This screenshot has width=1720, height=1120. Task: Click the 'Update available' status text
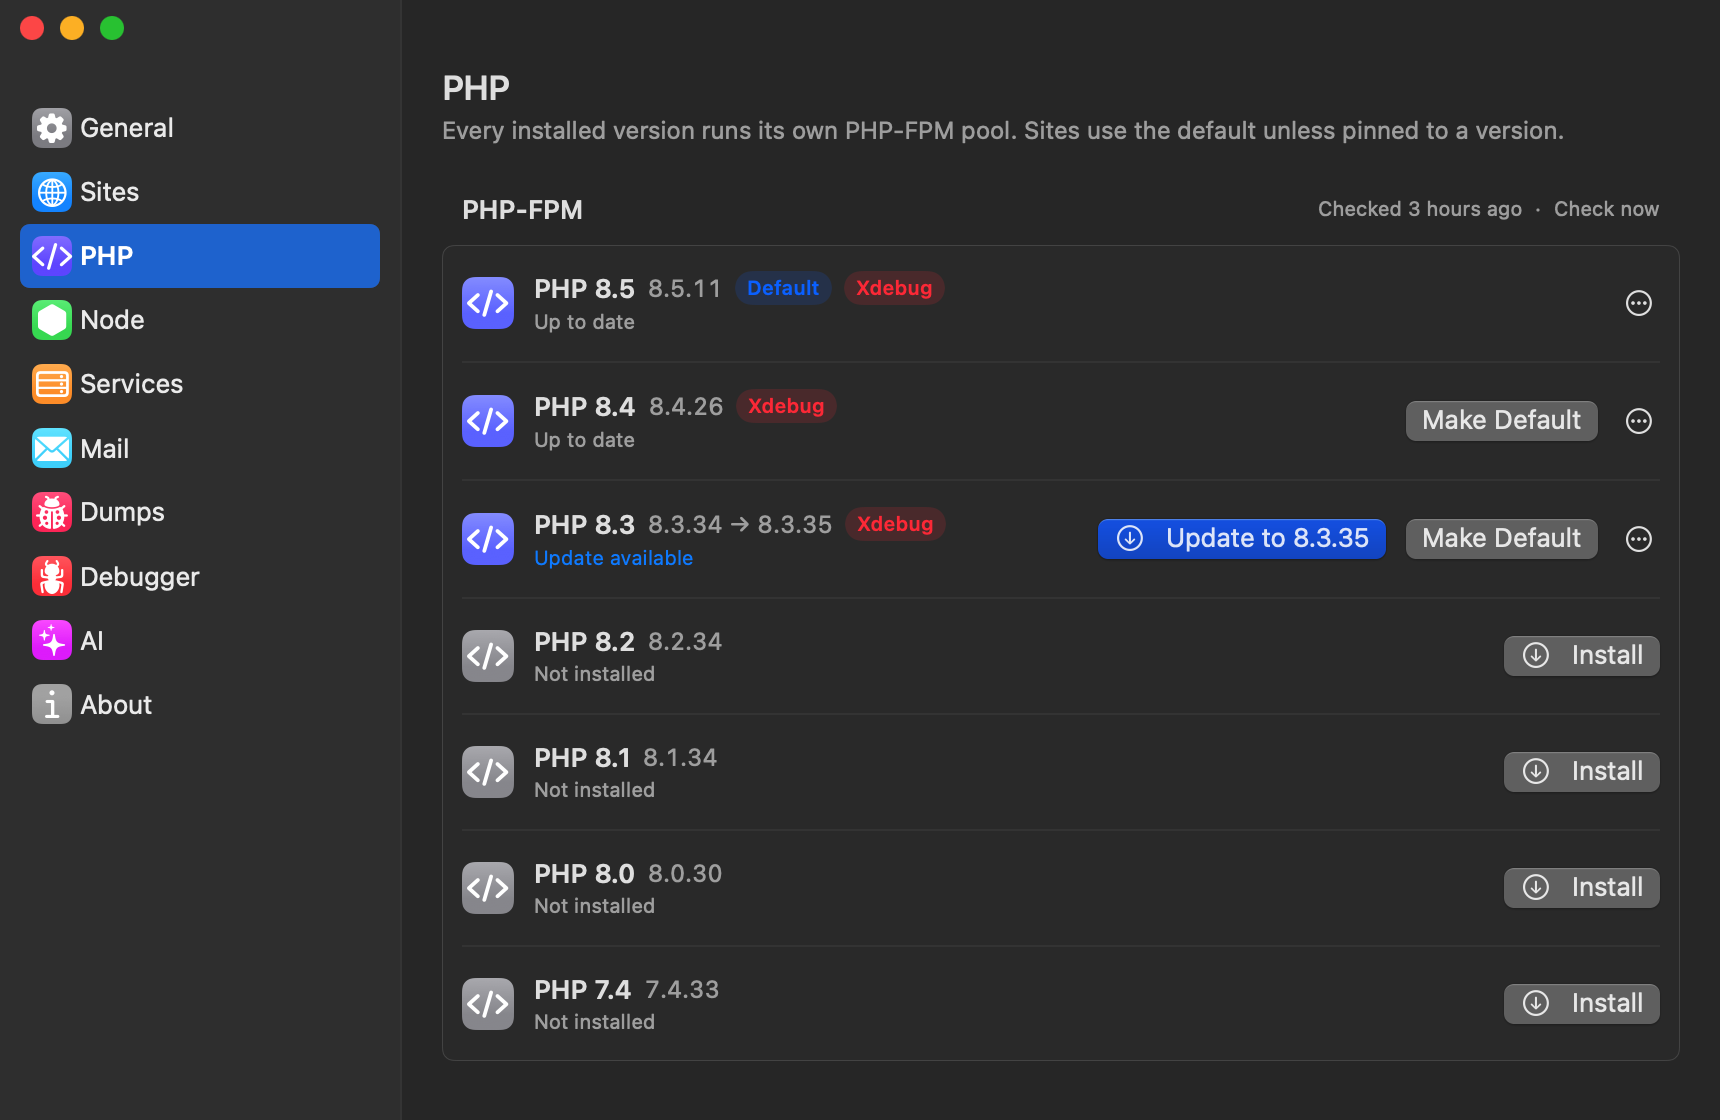pos(614,558)
